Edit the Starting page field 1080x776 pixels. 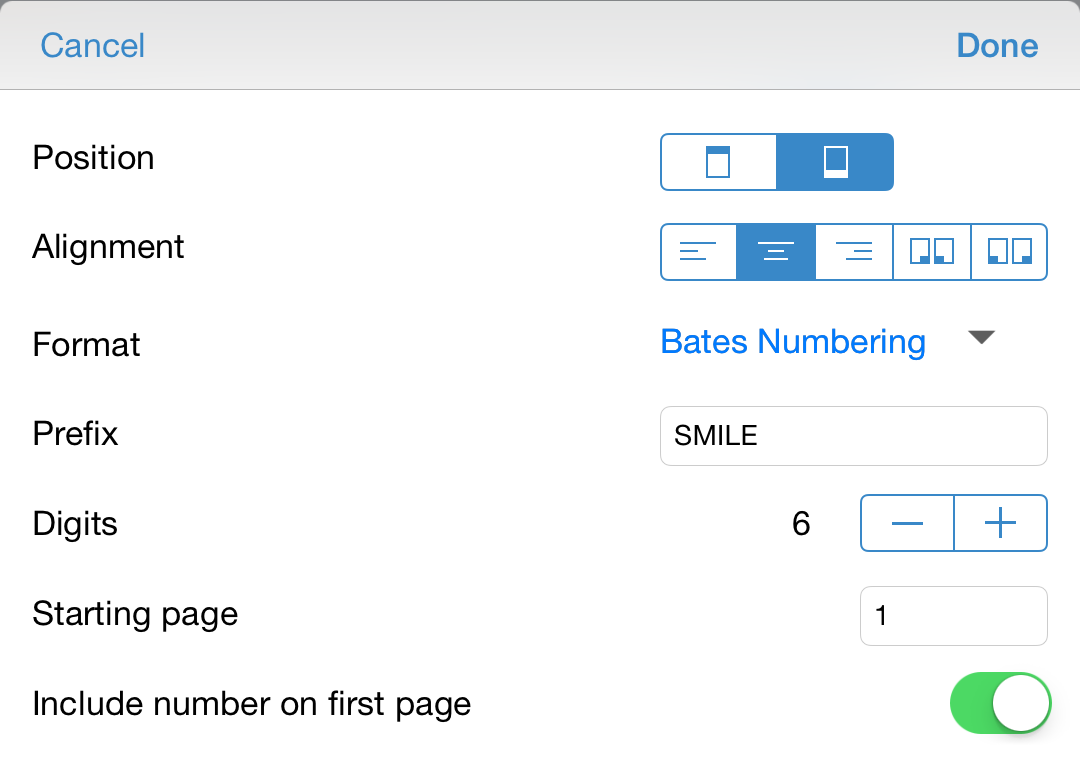pos(953,616)
